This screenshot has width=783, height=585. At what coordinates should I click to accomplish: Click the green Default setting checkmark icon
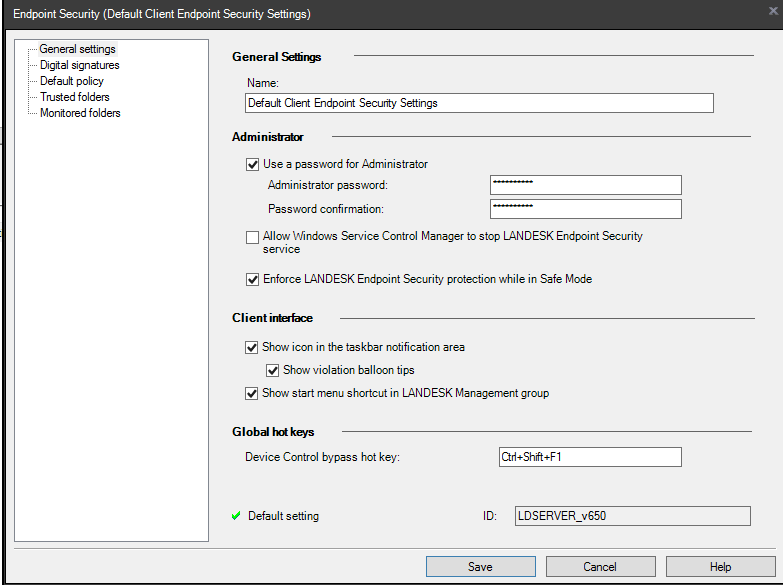pos(236,516)
